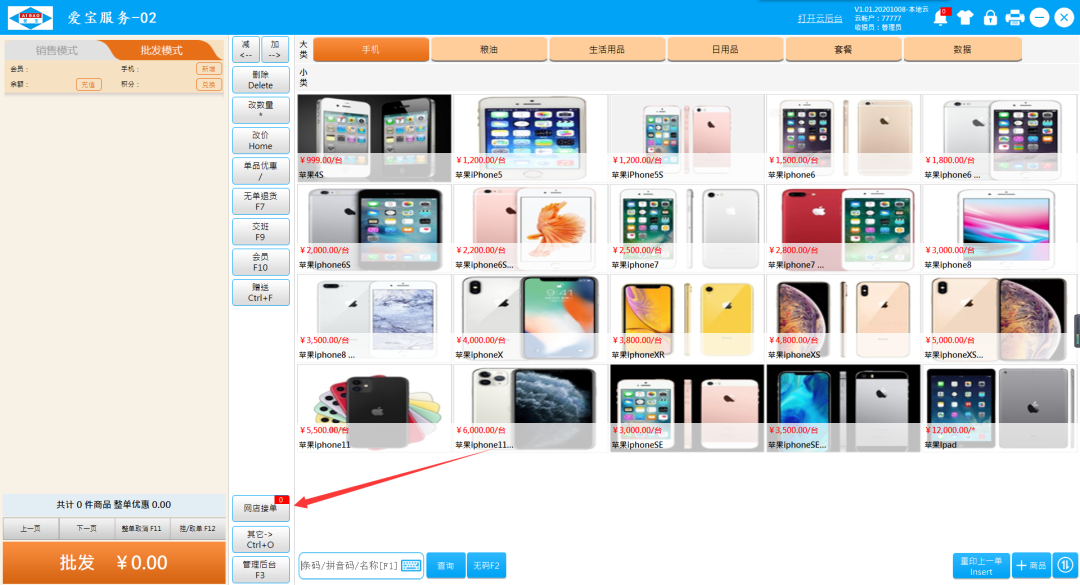Click the 查询 search button
This screenshot has height=585, width=1080.
446,566
